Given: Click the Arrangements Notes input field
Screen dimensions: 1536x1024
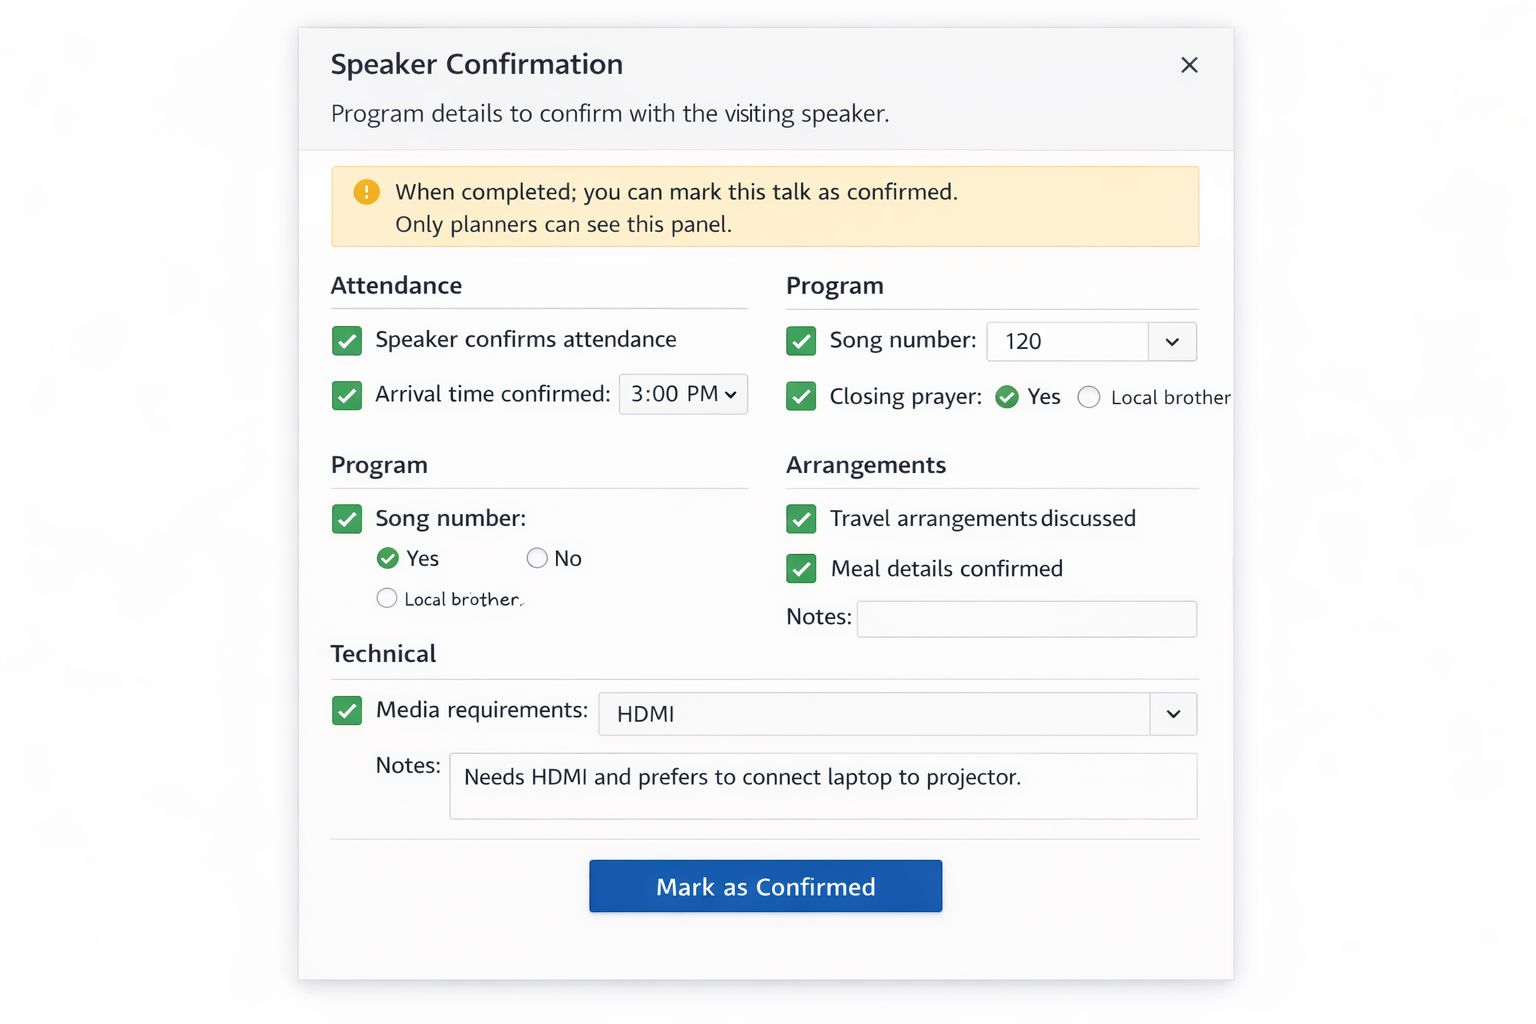Looking at the screenshot, I should pyautogui.click(x=1026, y=619).
